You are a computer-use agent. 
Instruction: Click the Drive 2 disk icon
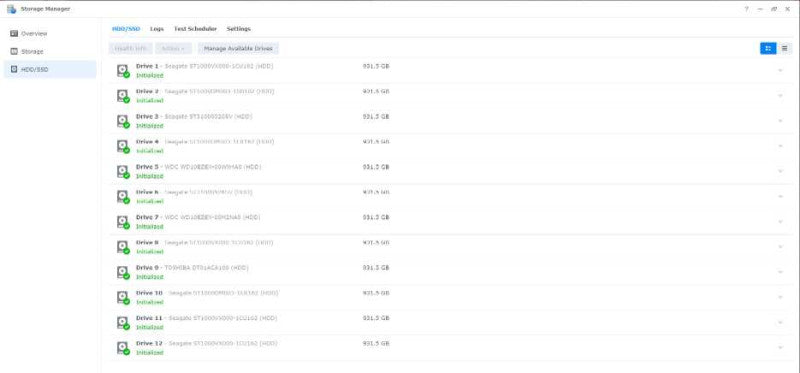pyautogui.click(x=122, y=96)
